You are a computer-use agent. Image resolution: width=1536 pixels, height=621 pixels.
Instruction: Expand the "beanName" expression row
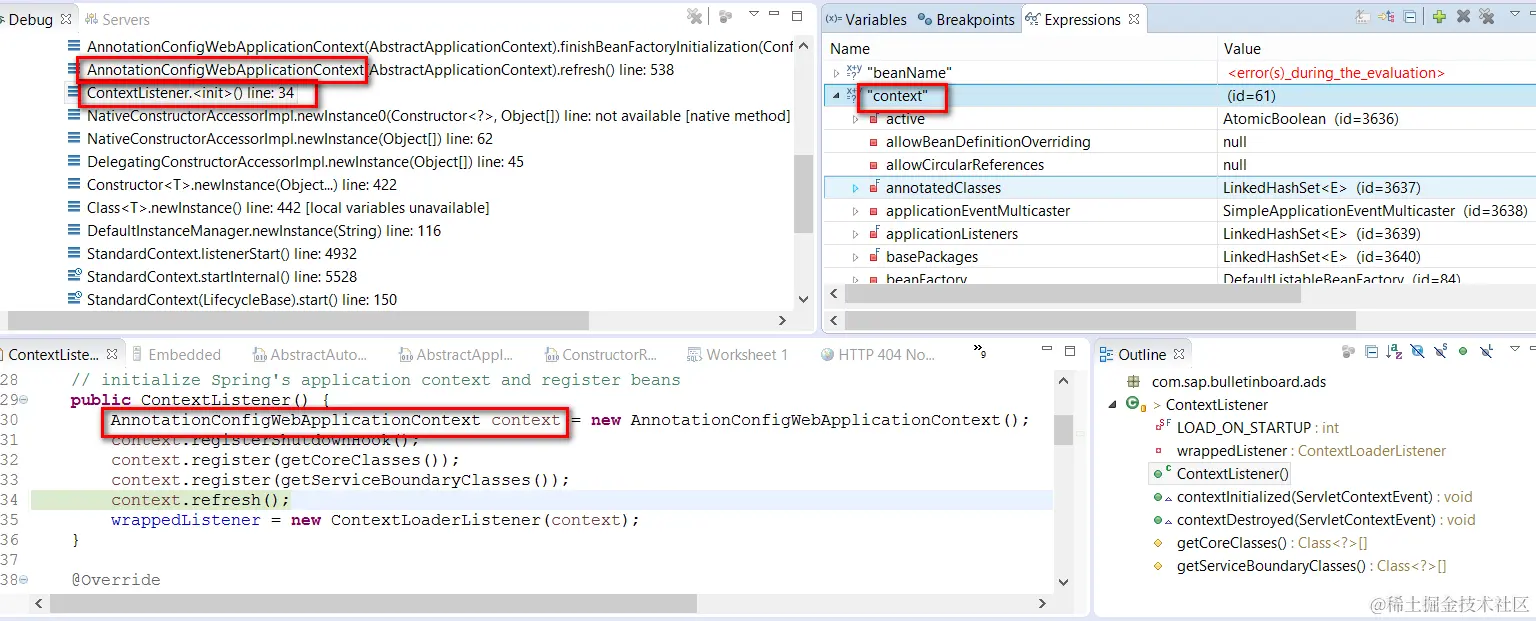click(837, 73)
